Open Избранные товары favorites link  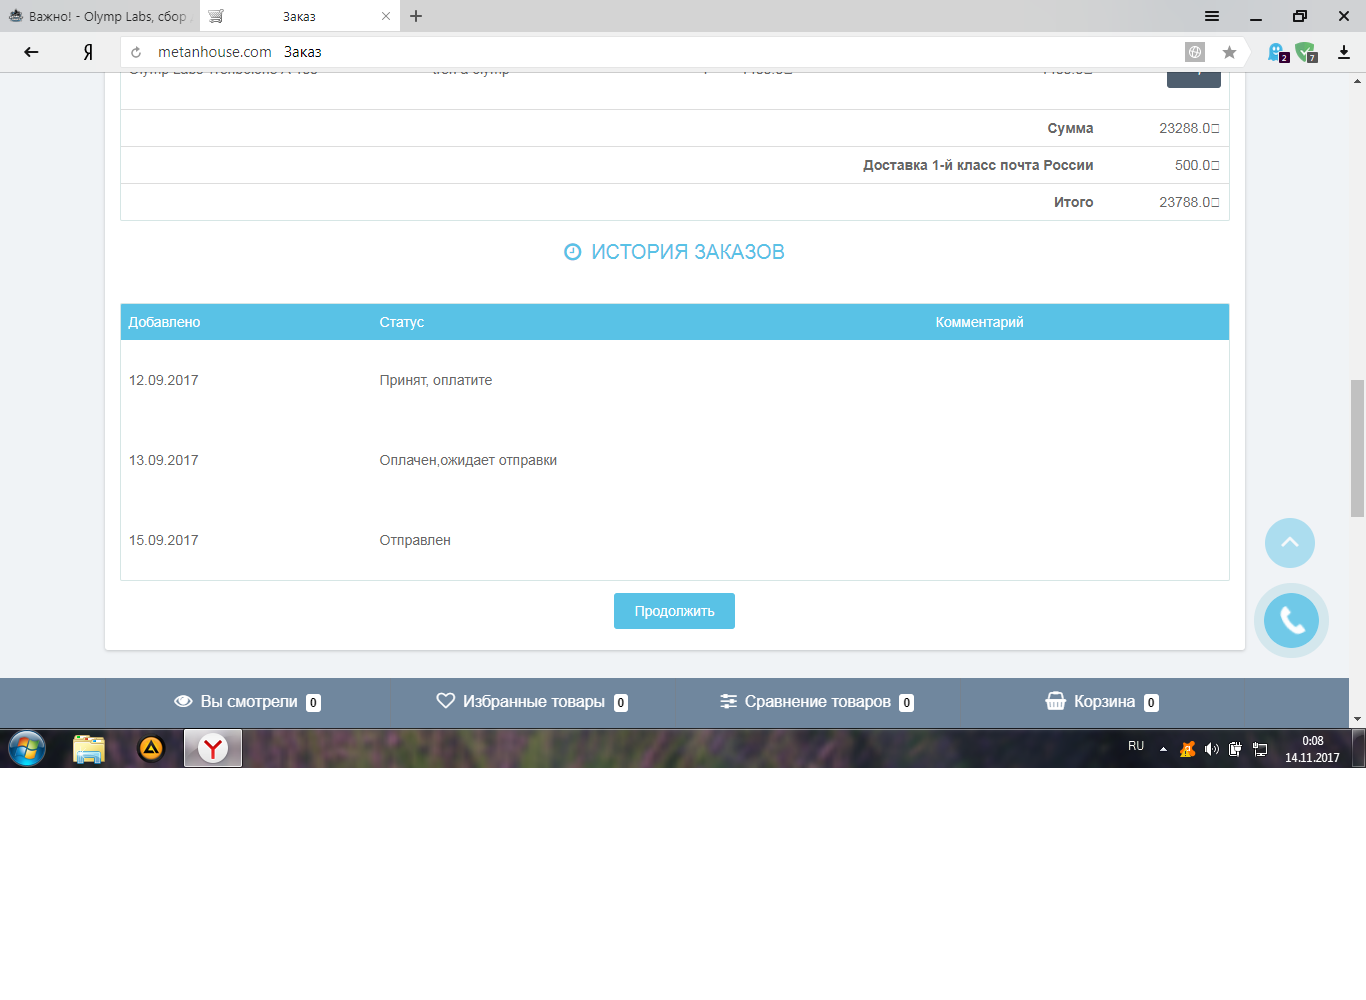(x=532, y=702)
